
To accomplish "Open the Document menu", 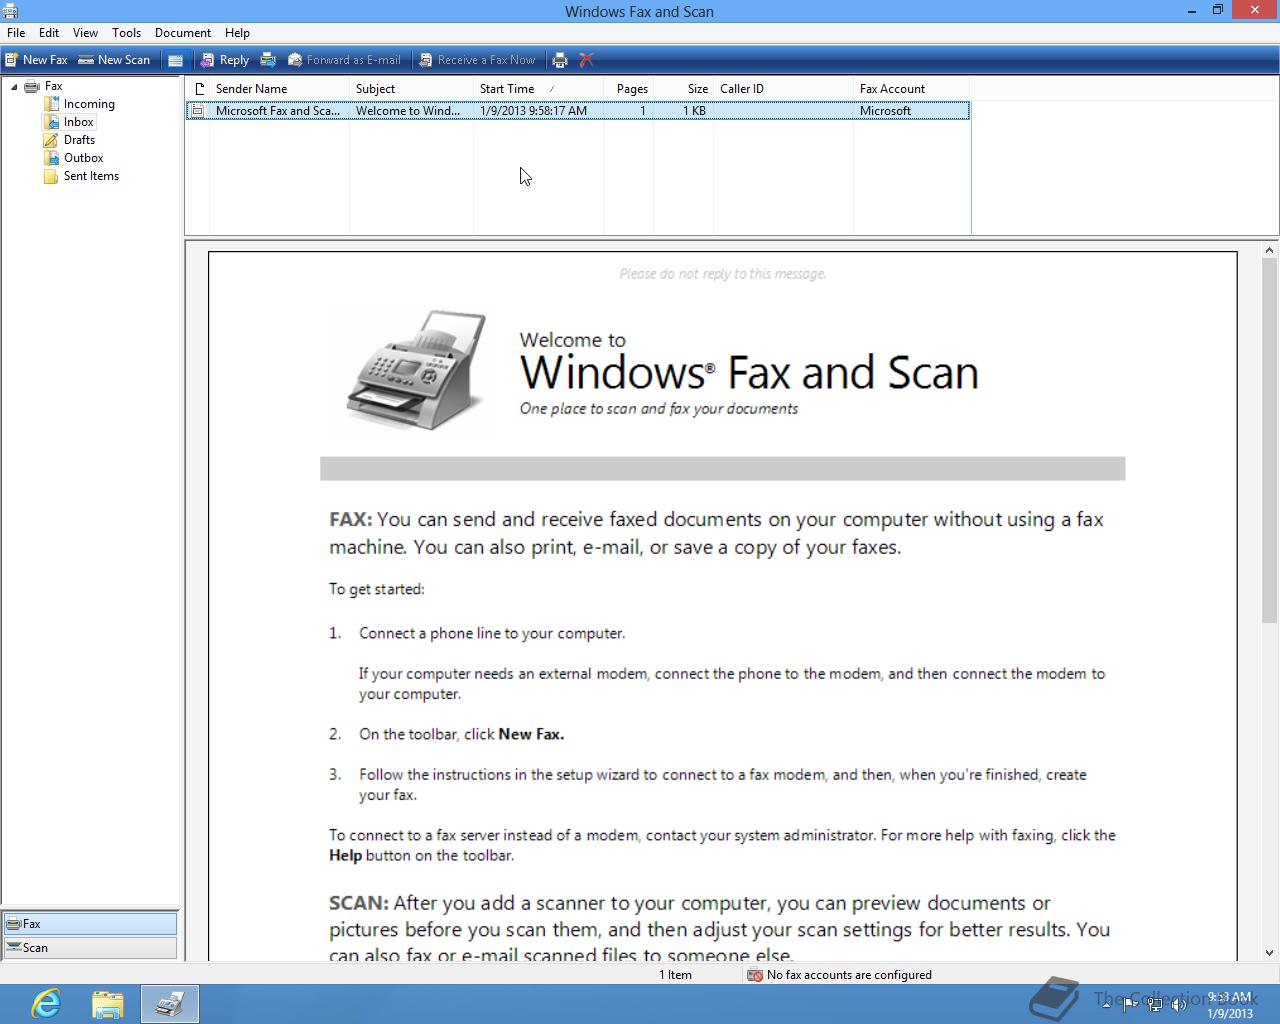I will pos(183,33).
